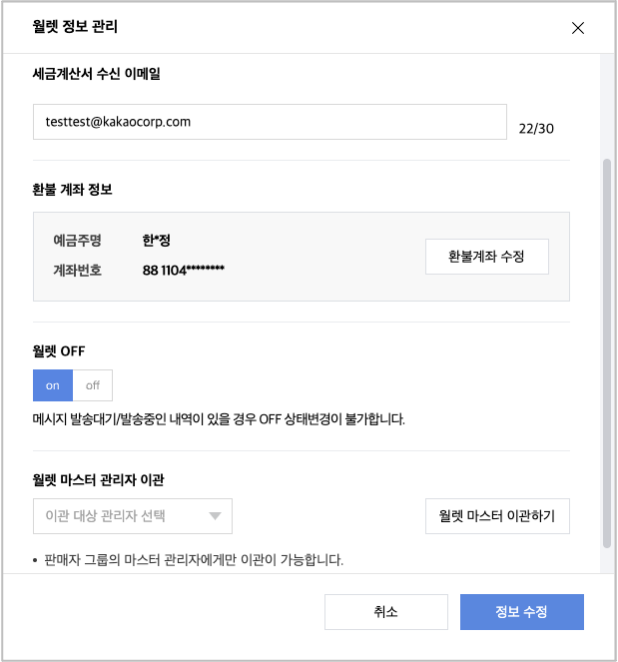The width and height of the screenshot is (618, 662).
Task: Click the vertical scrollbar in the dialog
Action: pyautogui.click(x=606, y=350)
